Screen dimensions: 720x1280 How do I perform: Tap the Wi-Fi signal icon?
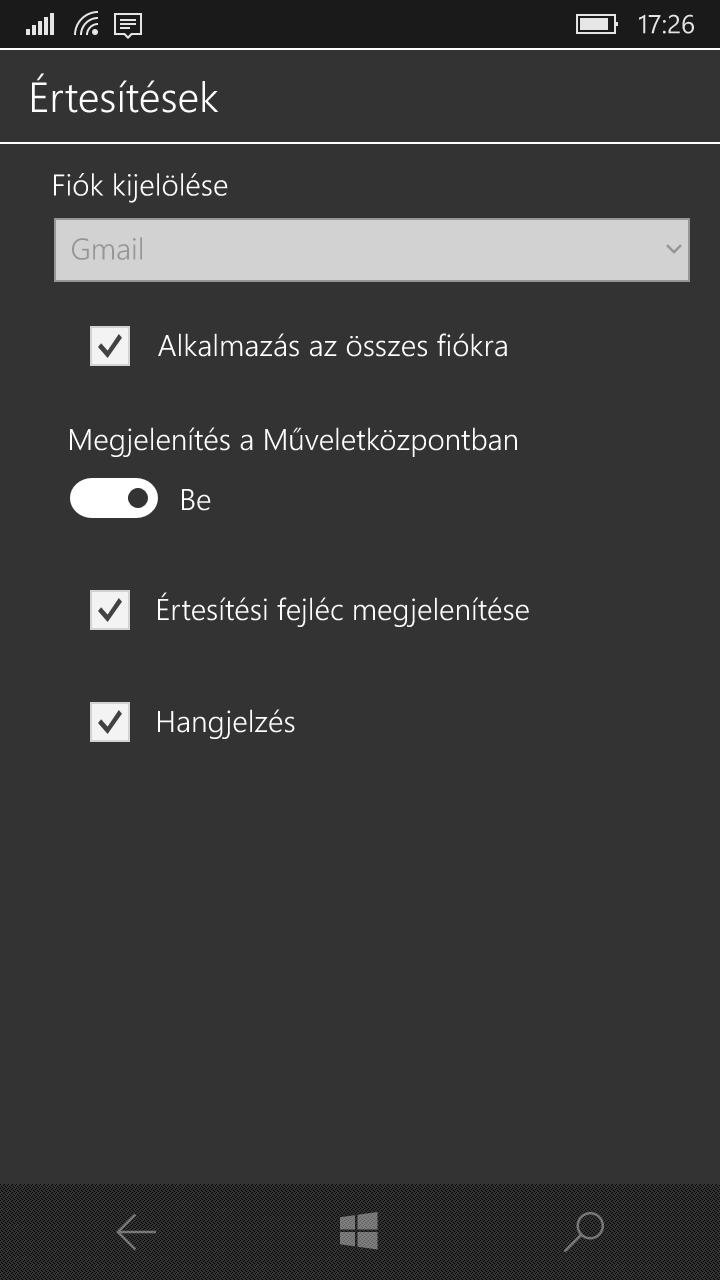pyautogui.click(x=87, y=24)
